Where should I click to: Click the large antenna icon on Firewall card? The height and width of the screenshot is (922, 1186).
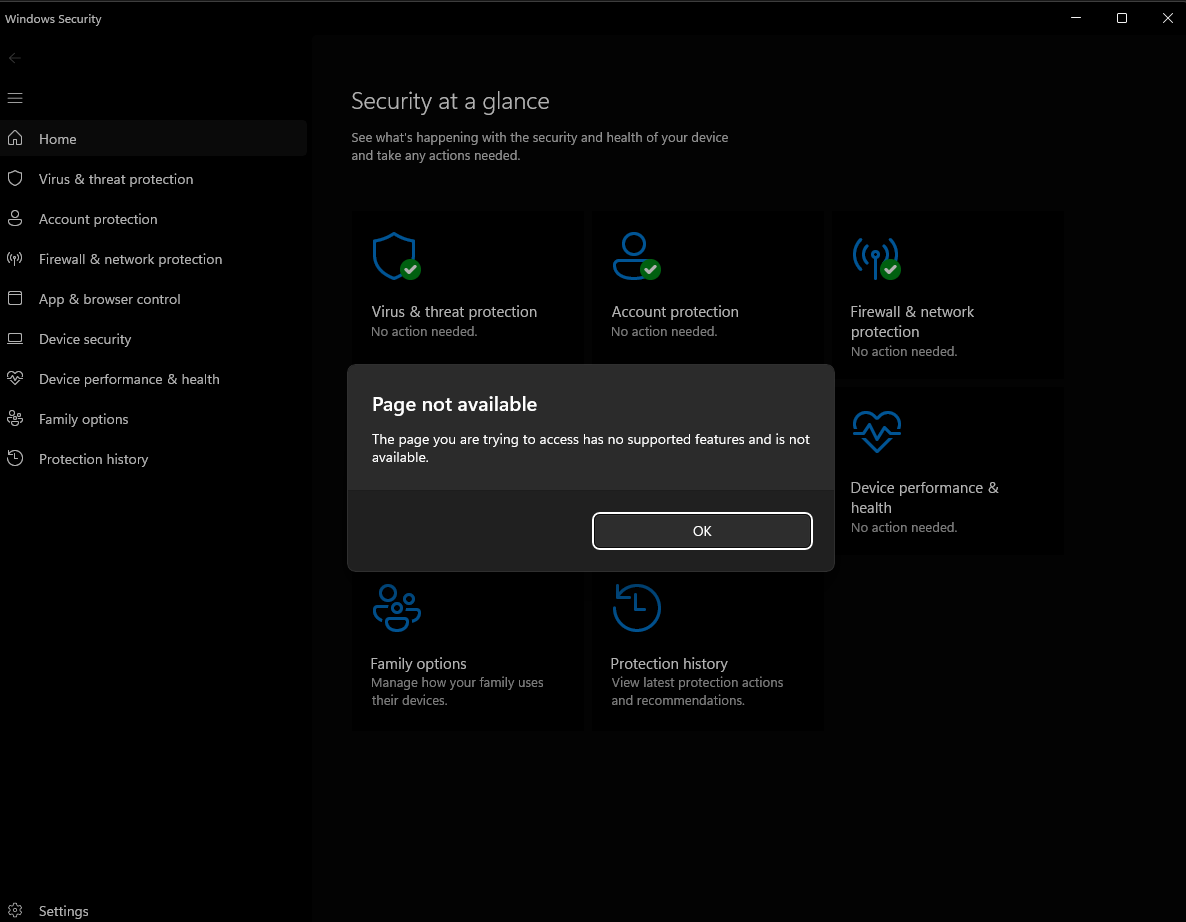click(x=876, y=258)
